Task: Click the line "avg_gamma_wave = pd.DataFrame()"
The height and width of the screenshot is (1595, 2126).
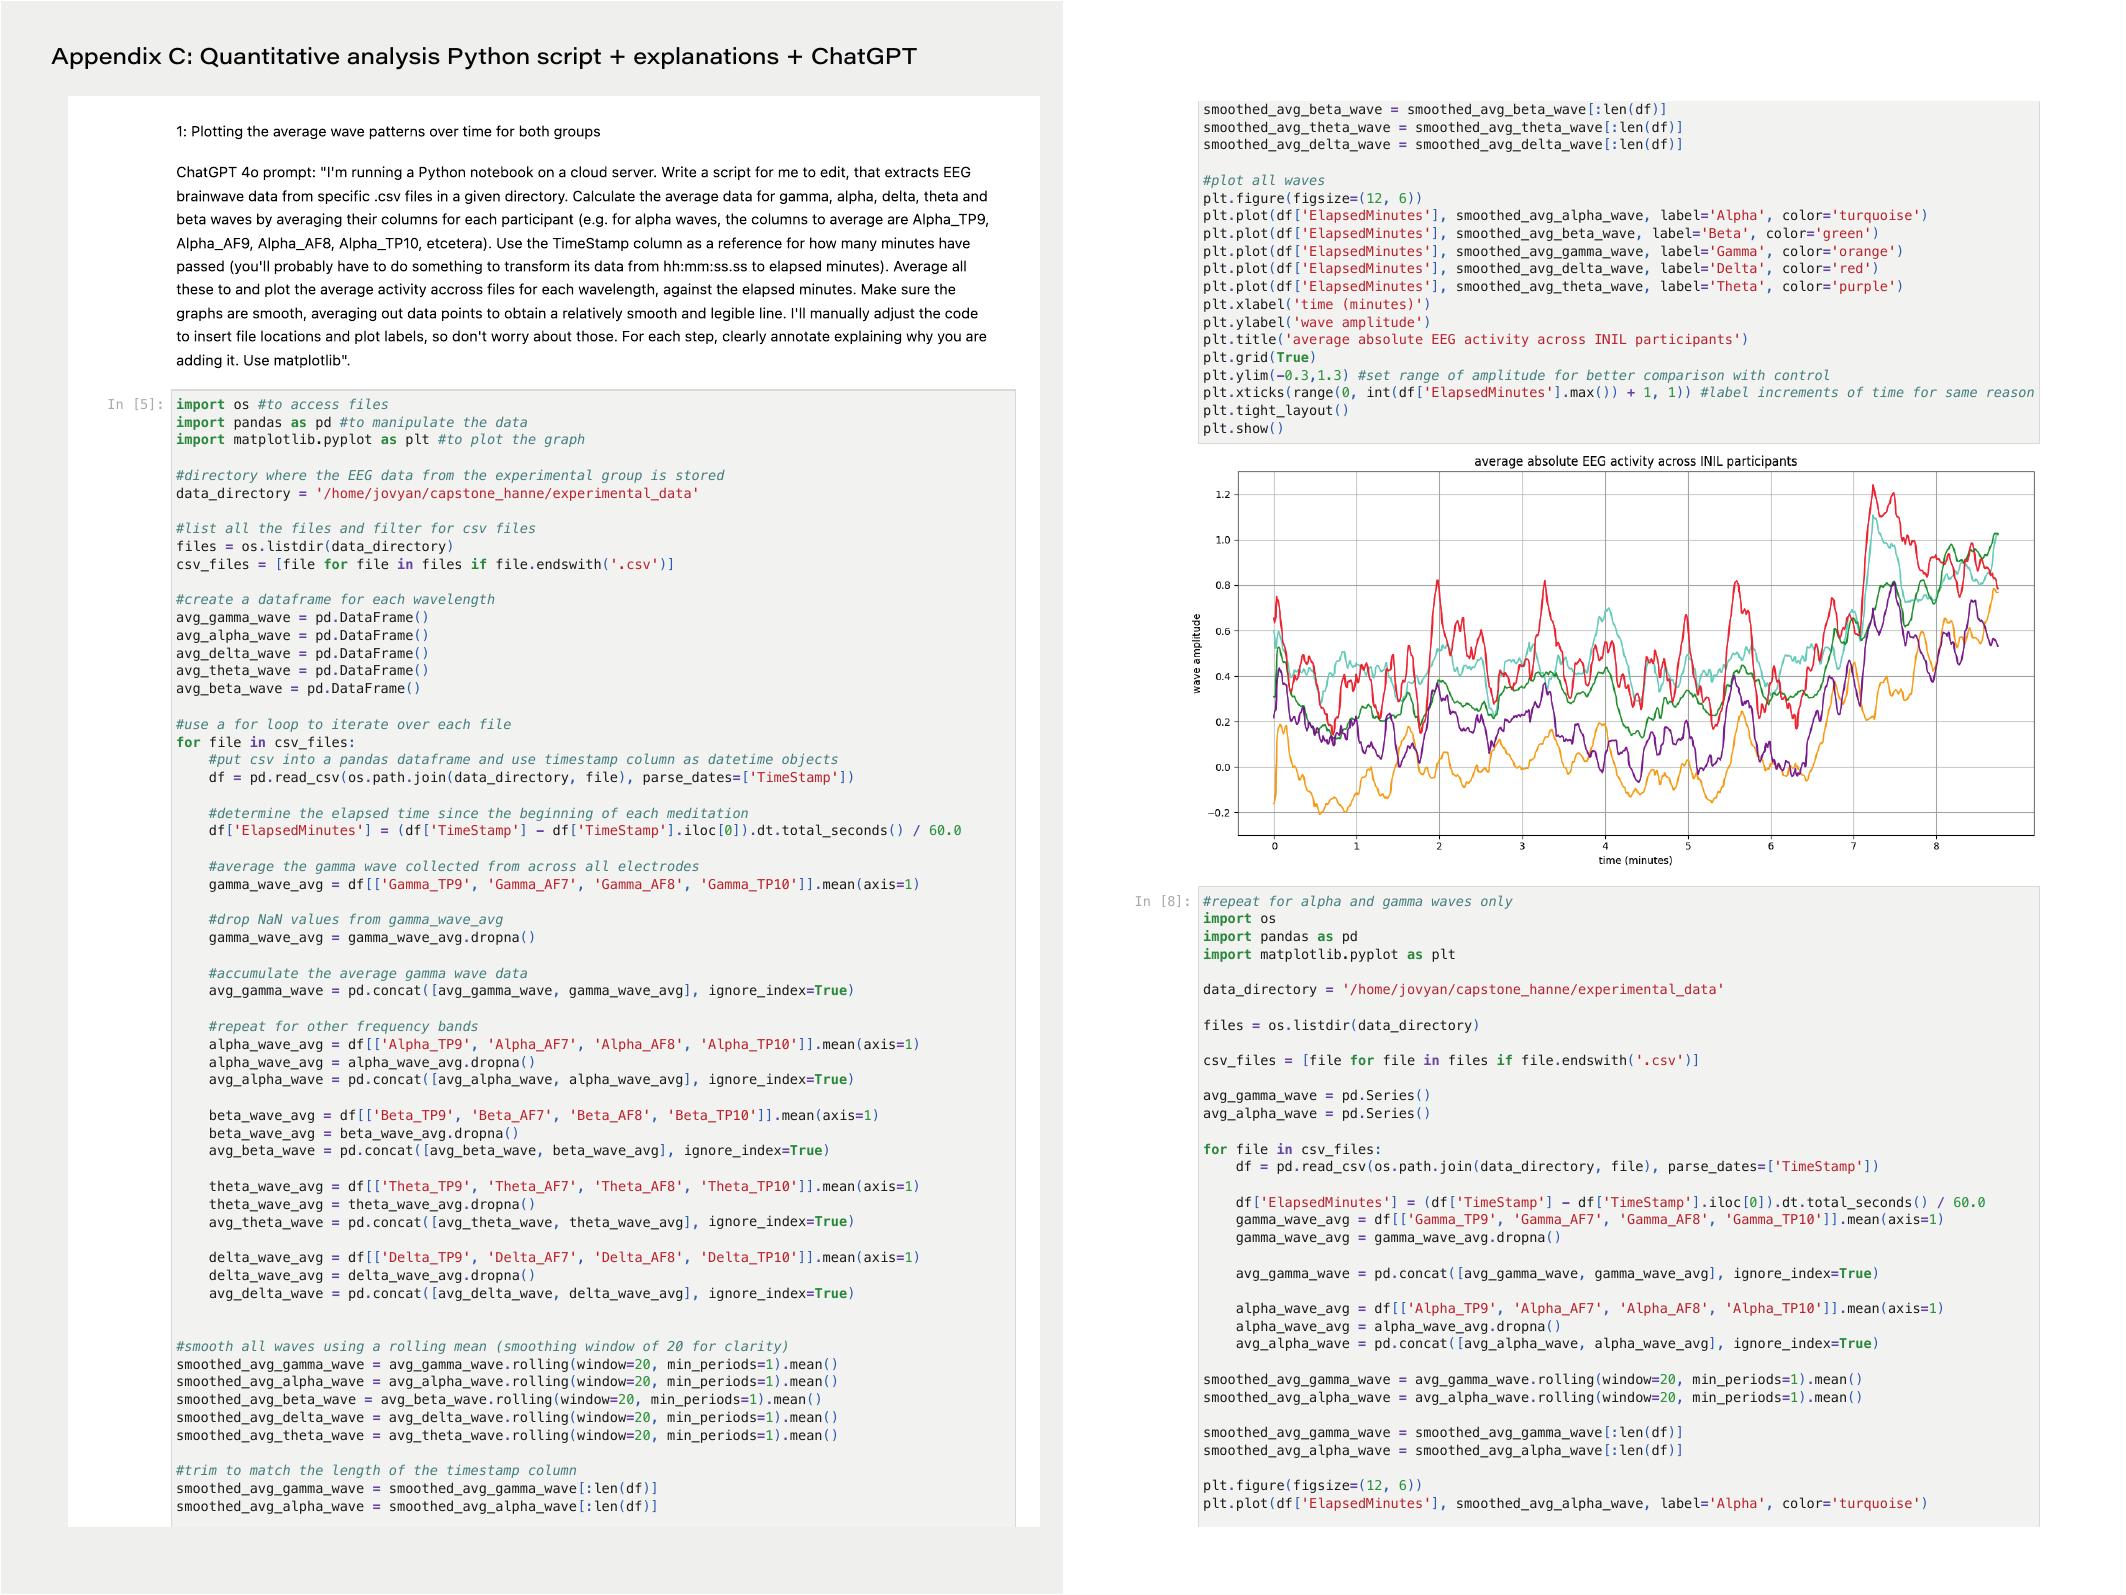Action: 302,617
